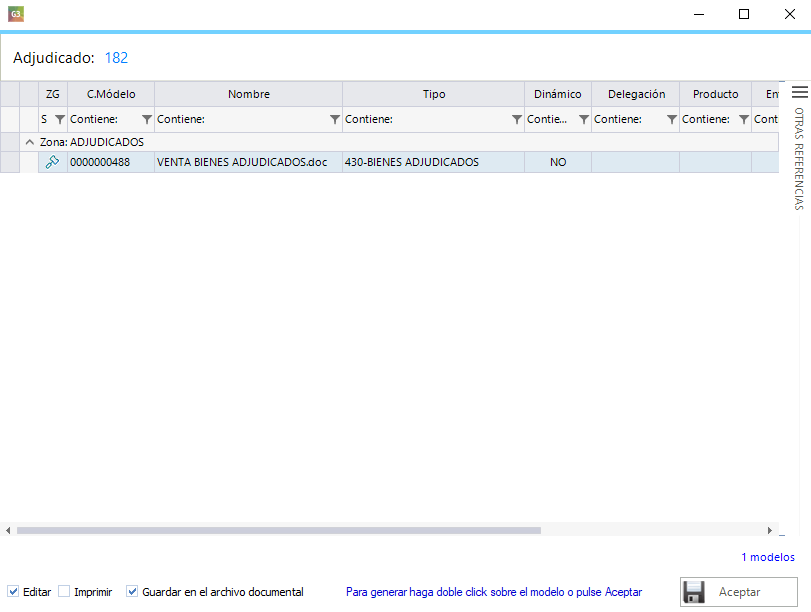This screenshot has height=612, width=811.
Task: Sort by the Dinámico column header
Action: tap(558, 94)
